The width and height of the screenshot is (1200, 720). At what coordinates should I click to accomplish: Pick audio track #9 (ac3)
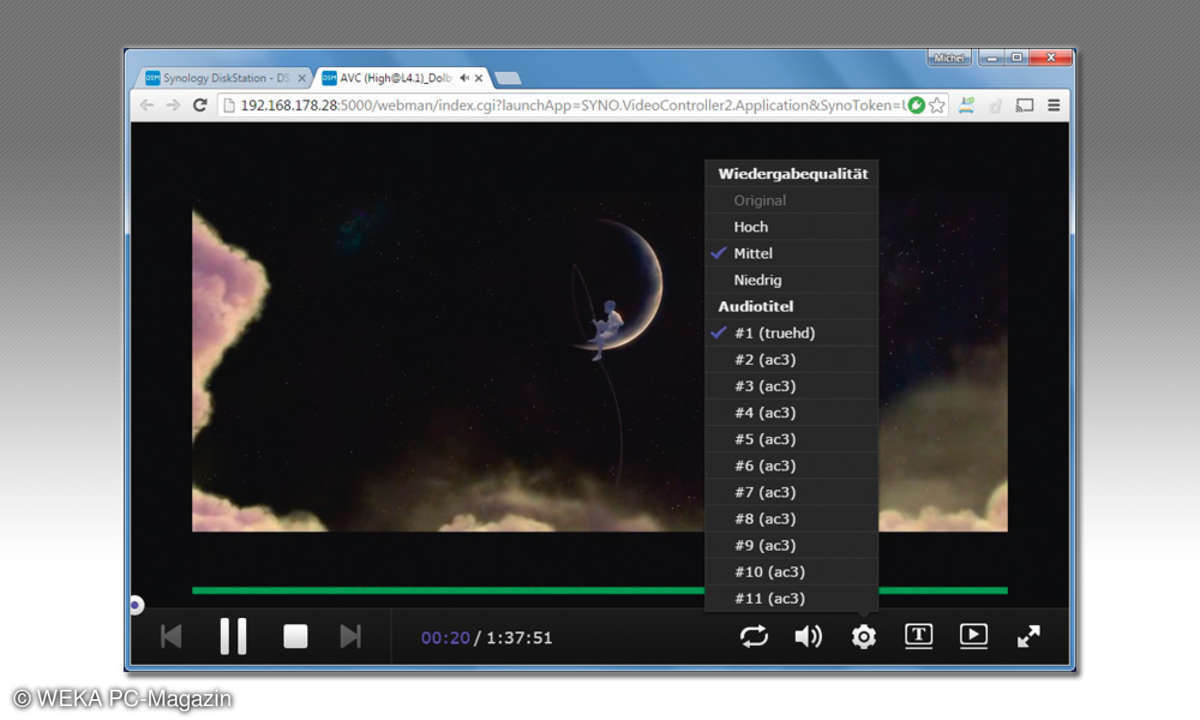pyautogui.click(x=792, y=545)
